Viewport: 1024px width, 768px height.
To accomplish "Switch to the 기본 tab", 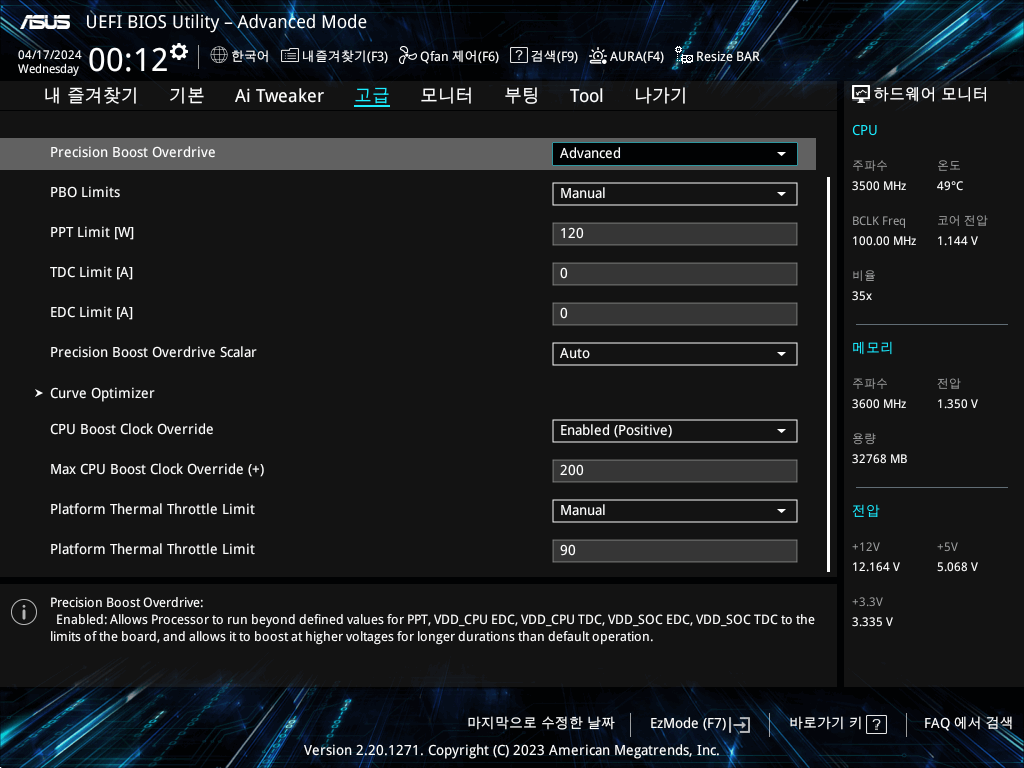I will click(187, 96).
